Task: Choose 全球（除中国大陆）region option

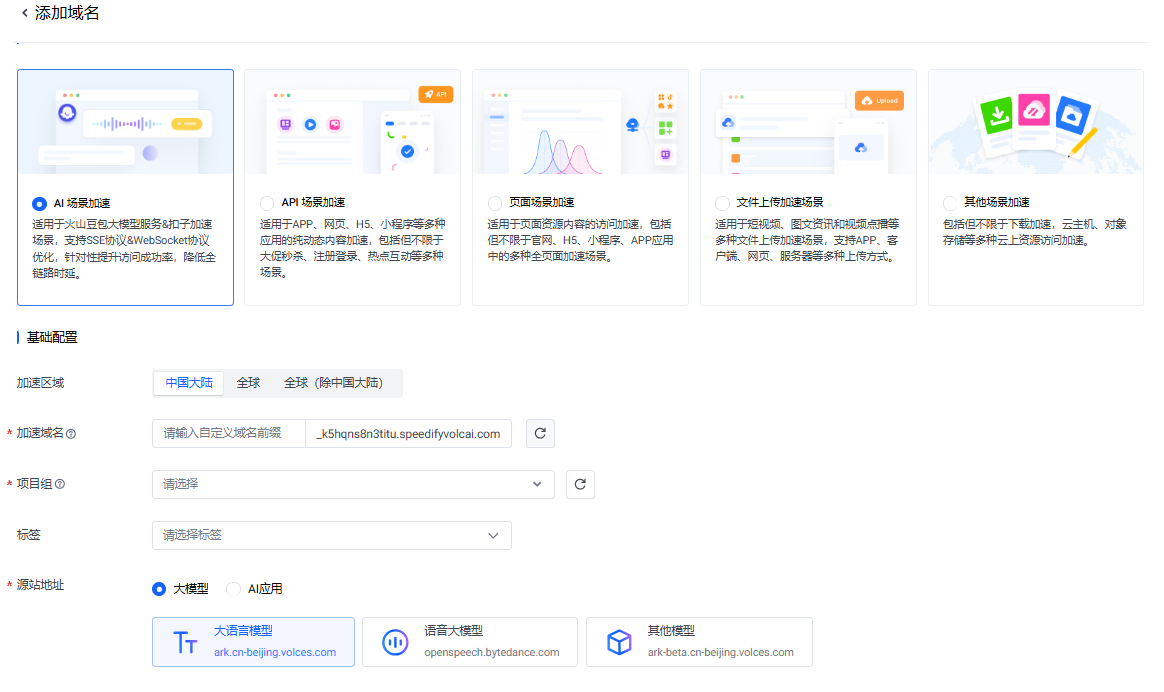Action: pos(333,383)
